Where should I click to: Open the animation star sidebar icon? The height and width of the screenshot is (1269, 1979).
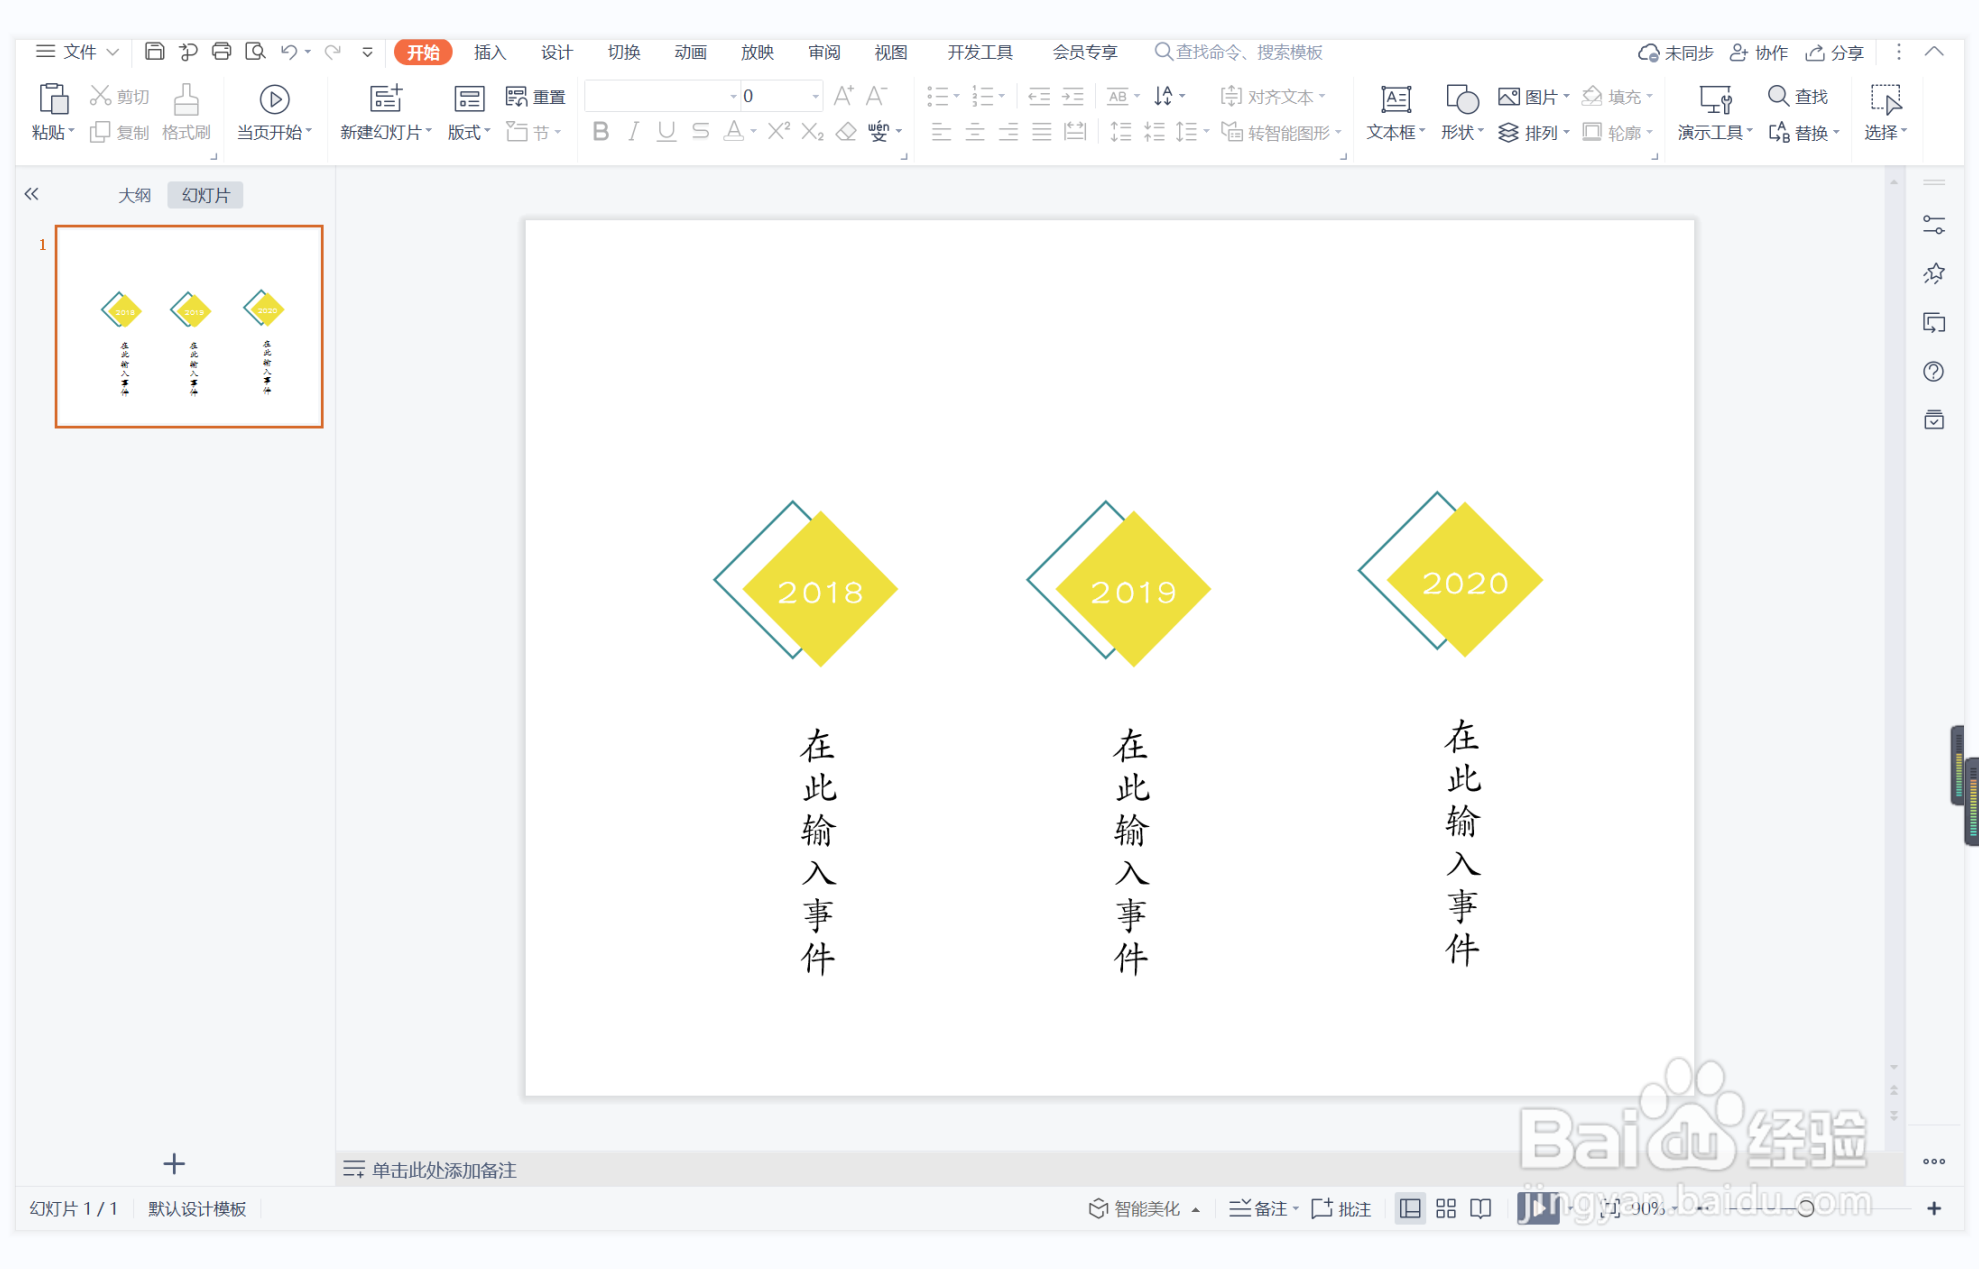pyautogui.click(x=1934, y=273)
